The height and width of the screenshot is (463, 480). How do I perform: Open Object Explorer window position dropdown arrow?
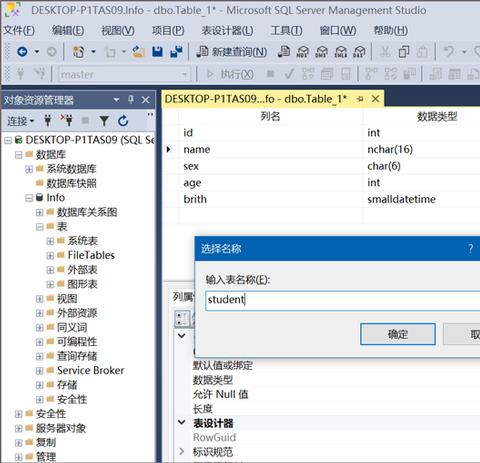click(x=116, y=100)
